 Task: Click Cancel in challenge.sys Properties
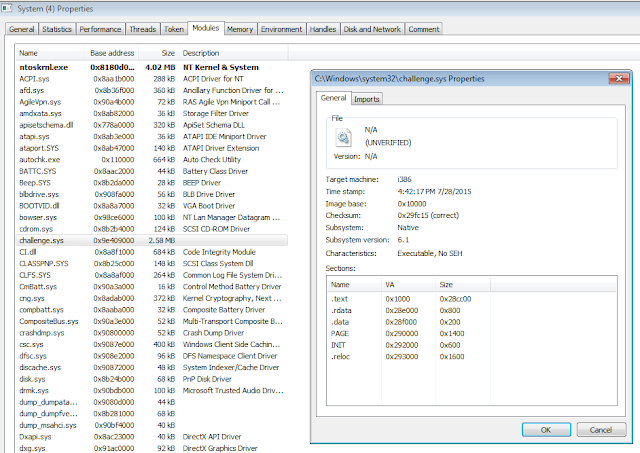601,430
